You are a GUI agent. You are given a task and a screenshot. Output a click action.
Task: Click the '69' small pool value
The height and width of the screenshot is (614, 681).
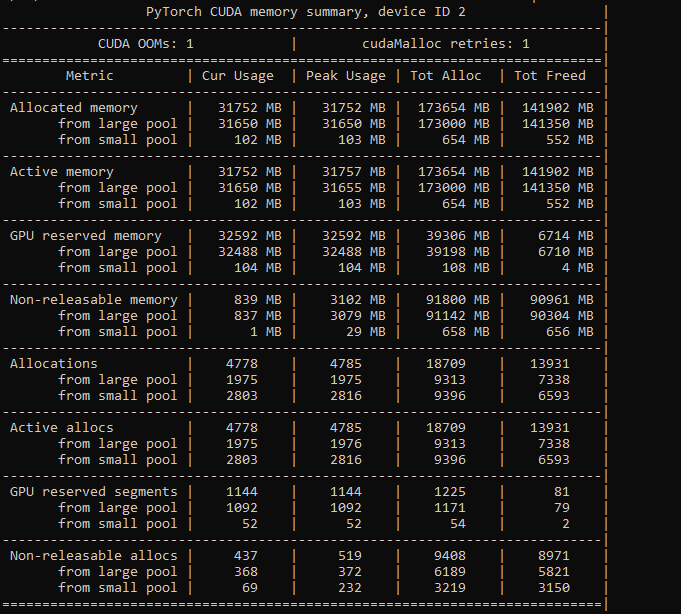click(x=250, y=588)
